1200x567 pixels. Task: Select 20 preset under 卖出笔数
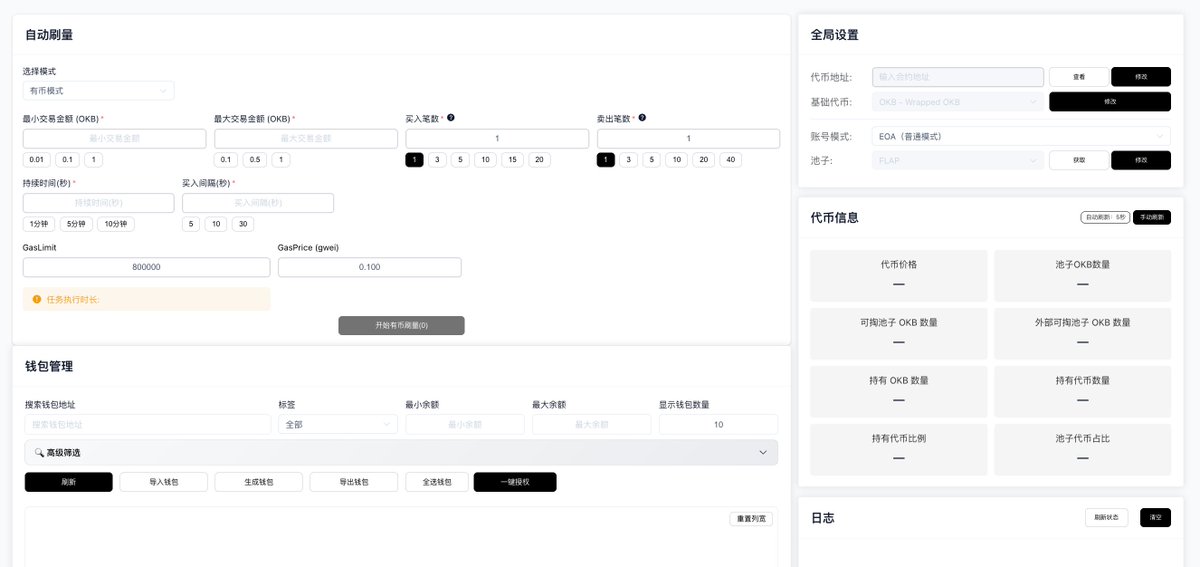pyautogui.click(x=704, y=160)
